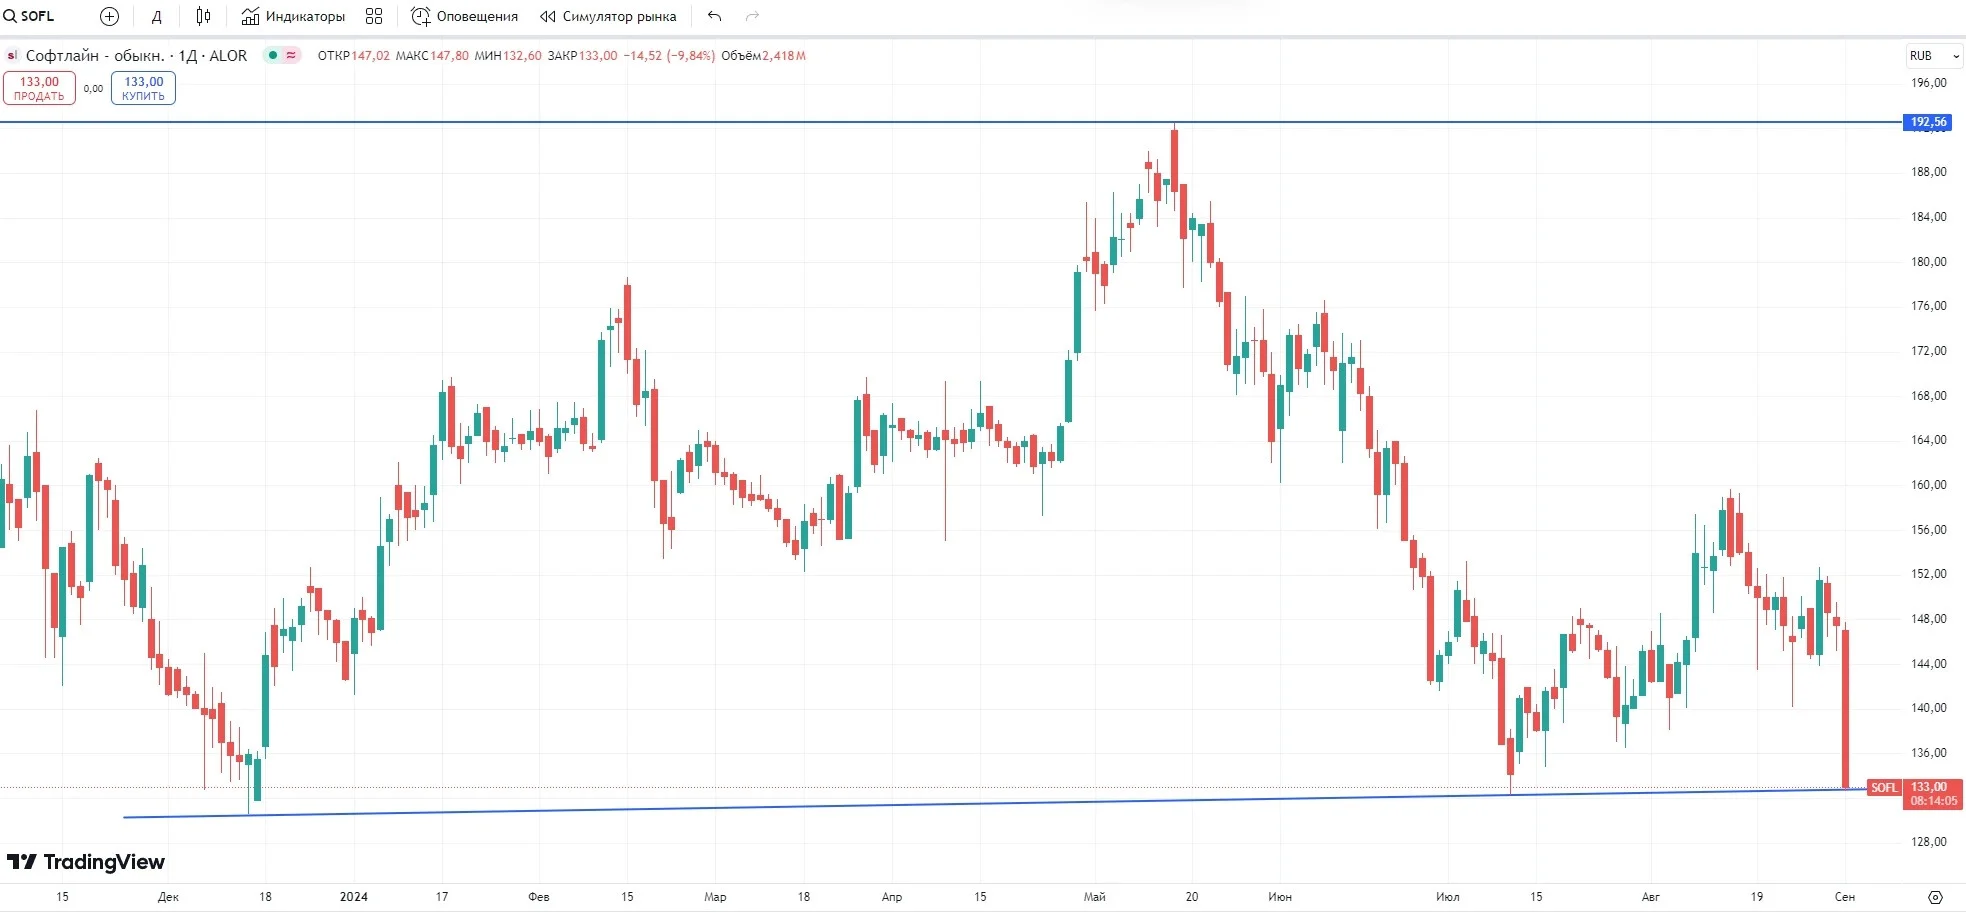The height and width of the screenshot is (913, 1966).
Task: Click the Сен label on time axis
Action: (1845, 897)
